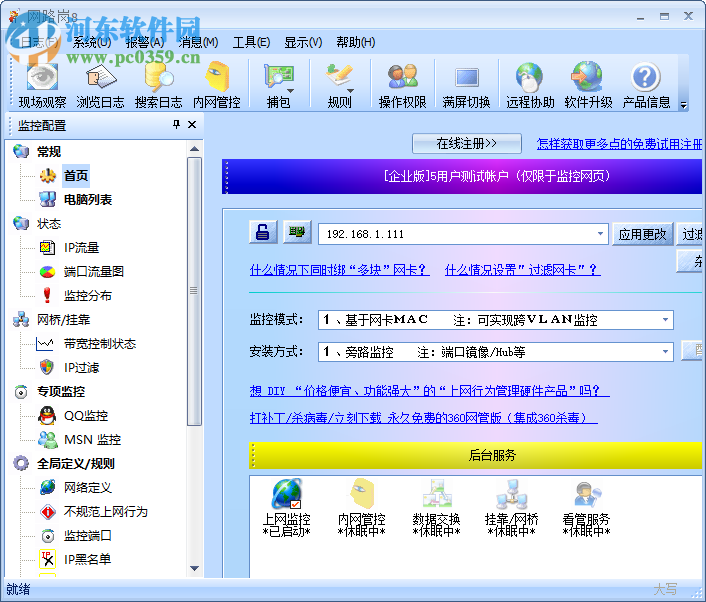Select IP黑名单 tree item

[x=87, y=559]
